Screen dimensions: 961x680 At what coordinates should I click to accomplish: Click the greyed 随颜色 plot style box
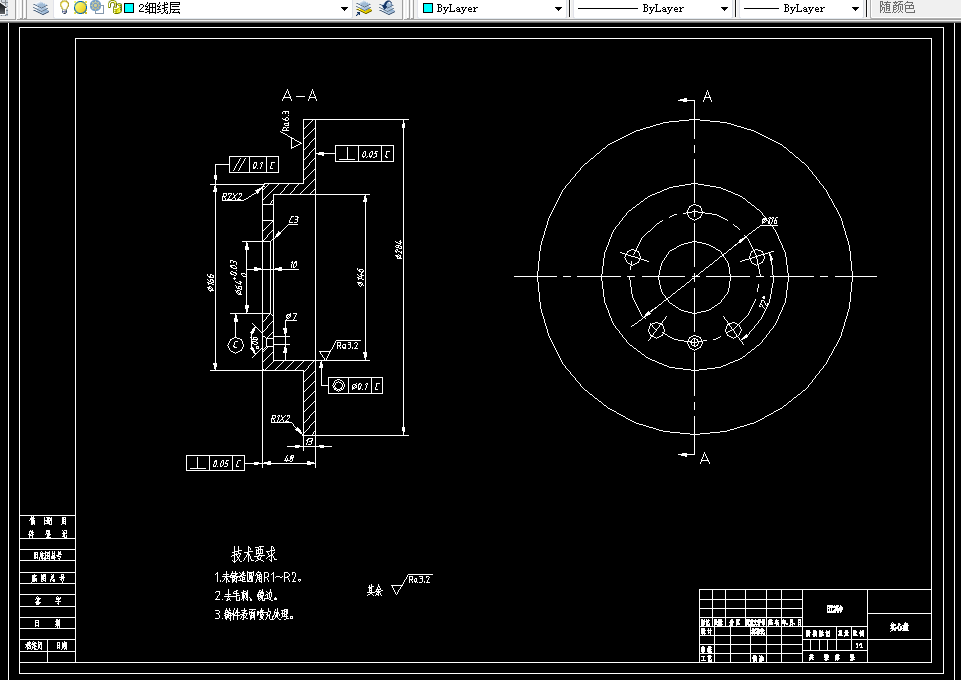point(914,8)
